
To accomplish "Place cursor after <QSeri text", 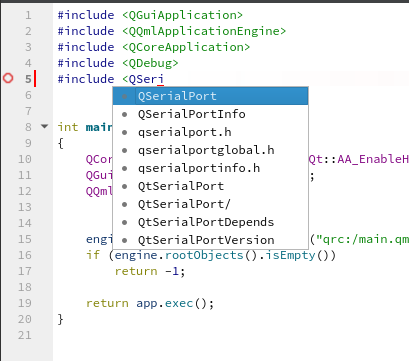I will pyautogui.click(x=164, y=79).
